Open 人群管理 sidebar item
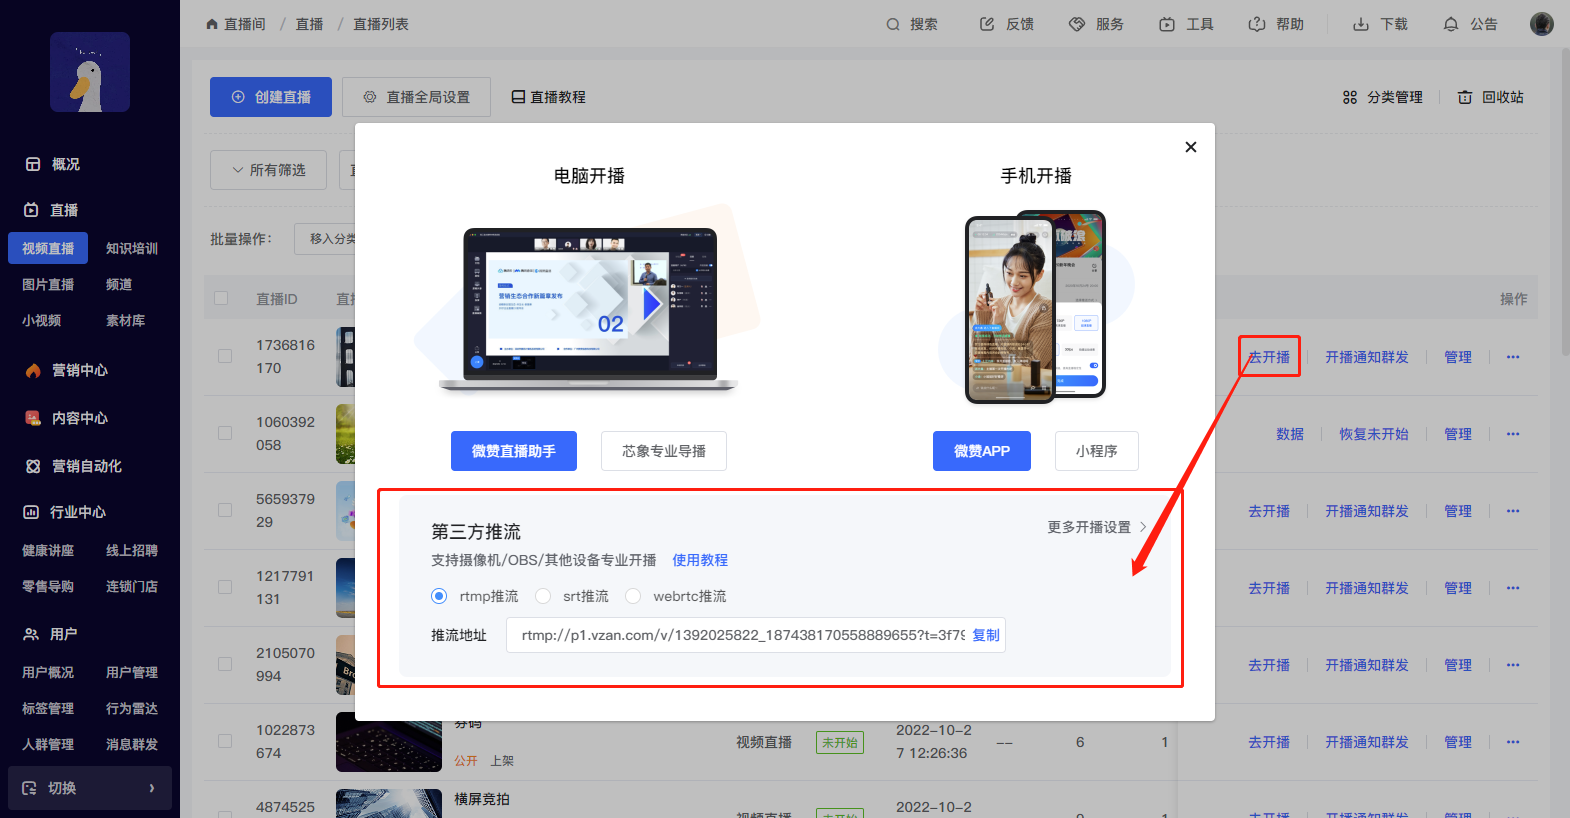 pos(48,744)
